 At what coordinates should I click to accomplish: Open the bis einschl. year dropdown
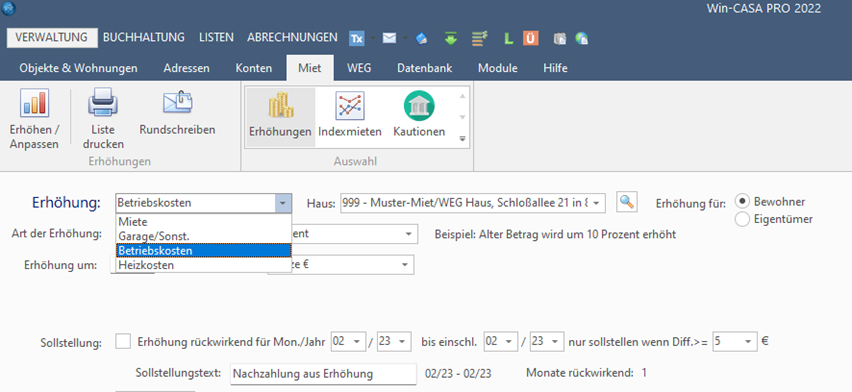click(x=556, y=342)
